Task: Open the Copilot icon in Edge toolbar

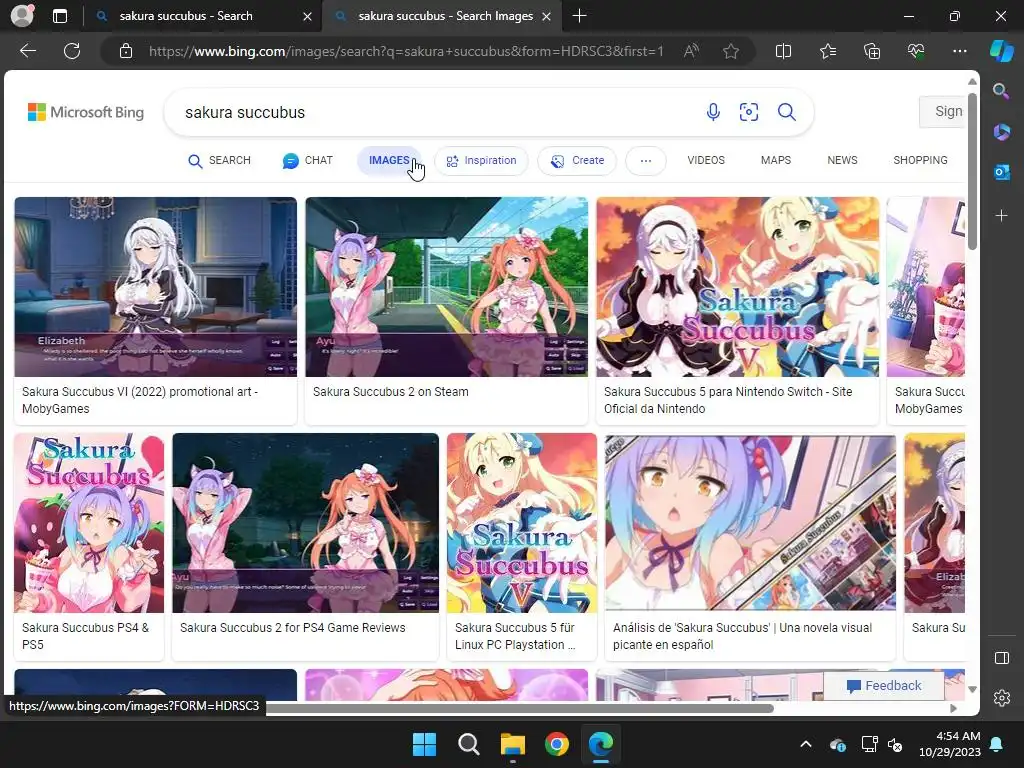Action: point(1001,51)
